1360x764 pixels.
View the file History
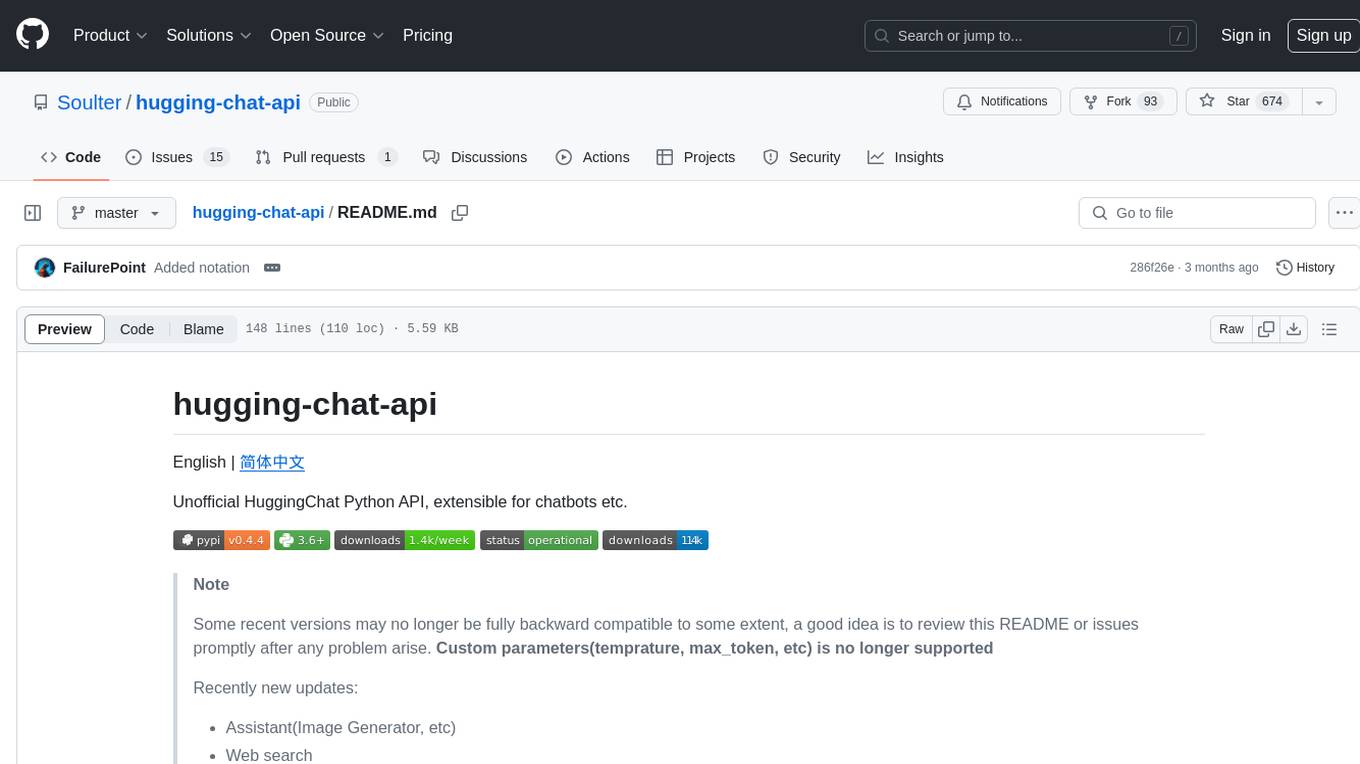[x=1305, y=268]
